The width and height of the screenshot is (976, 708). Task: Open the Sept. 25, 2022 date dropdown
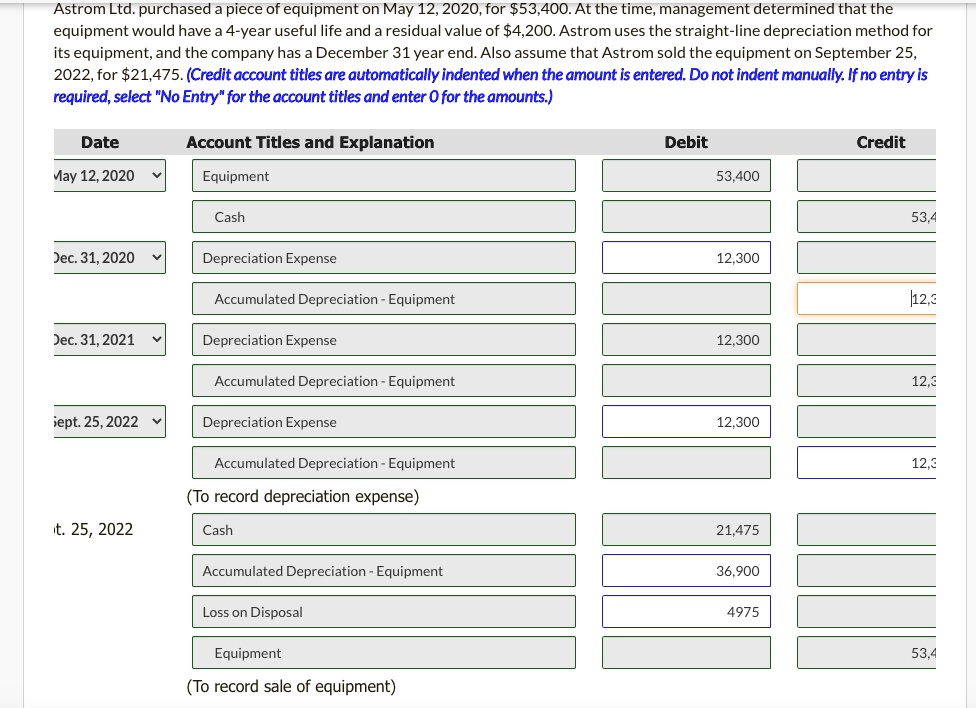[110, 422]
